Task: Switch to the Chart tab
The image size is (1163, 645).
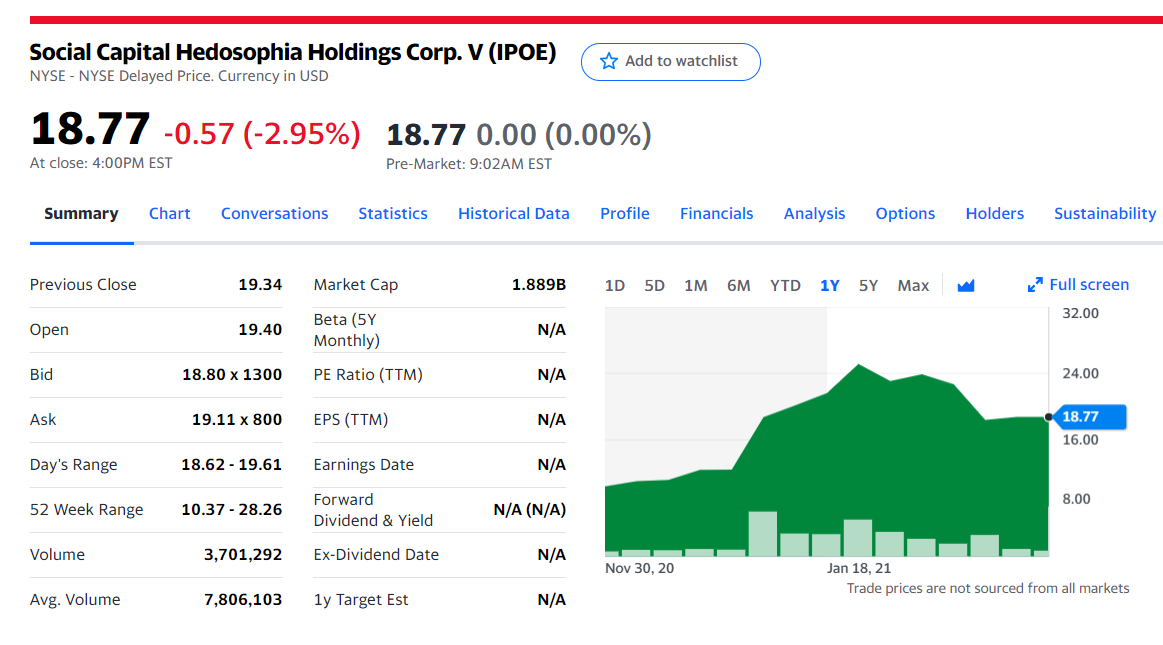Action: (x=169, y=214)
